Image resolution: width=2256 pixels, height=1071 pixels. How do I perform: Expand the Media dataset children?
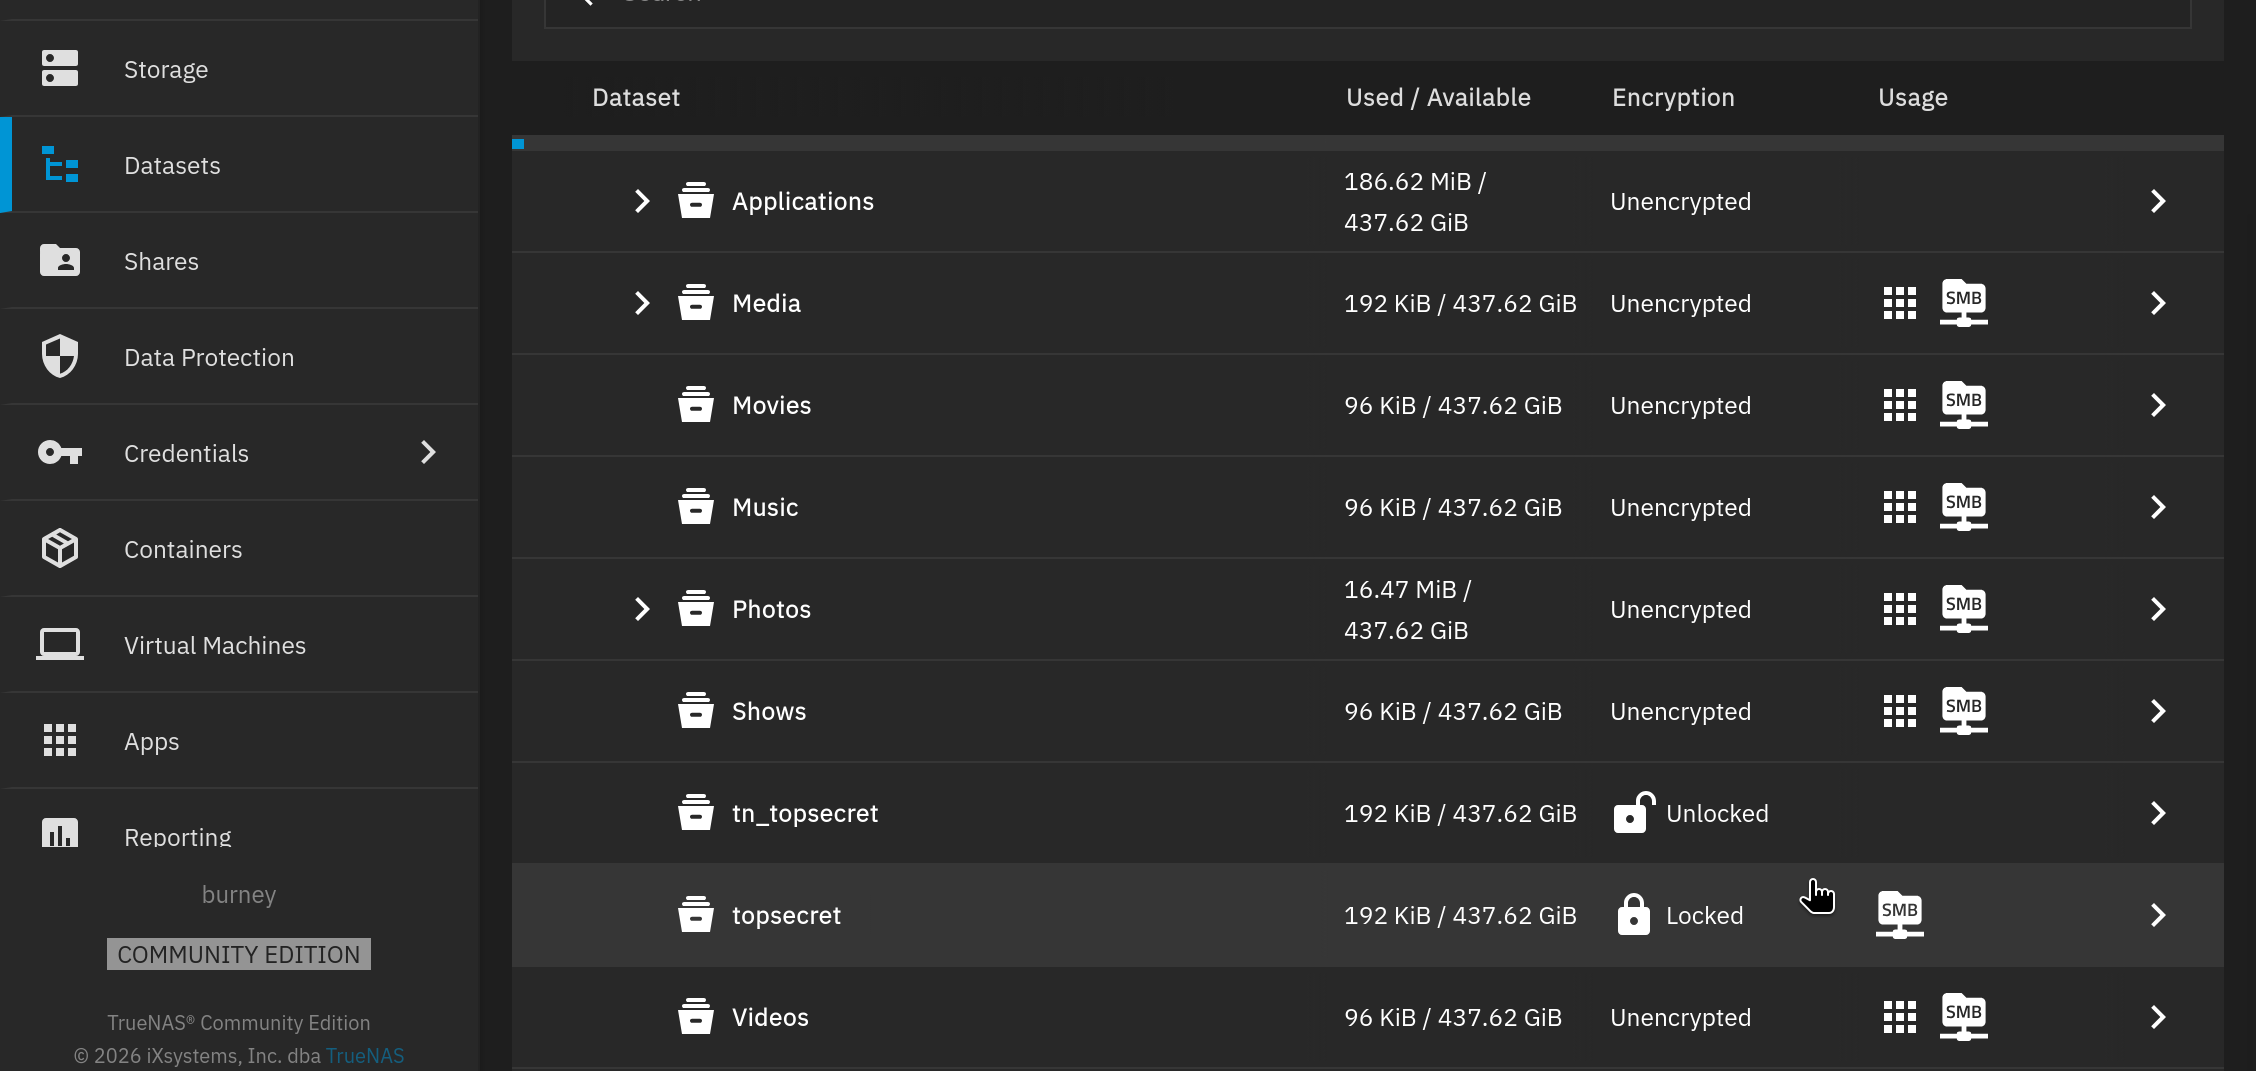642,303
